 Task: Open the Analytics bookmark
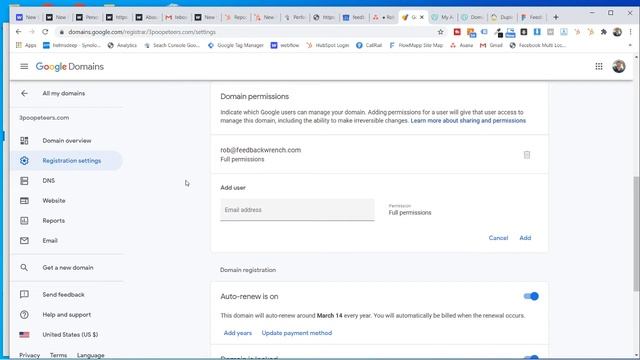click(x=122, y=45)
